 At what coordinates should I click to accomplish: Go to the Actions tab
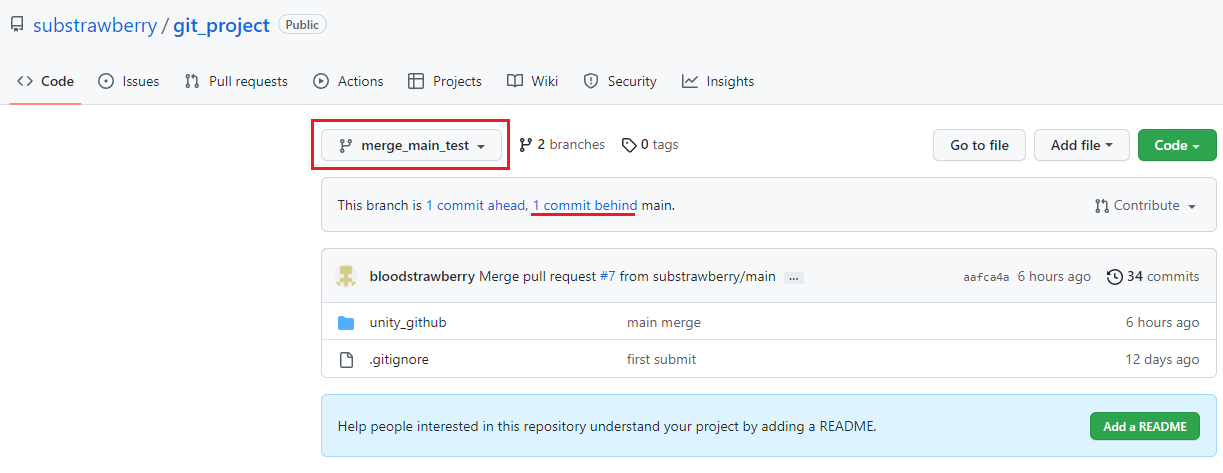pyautogui.click(x=348, y=81)
